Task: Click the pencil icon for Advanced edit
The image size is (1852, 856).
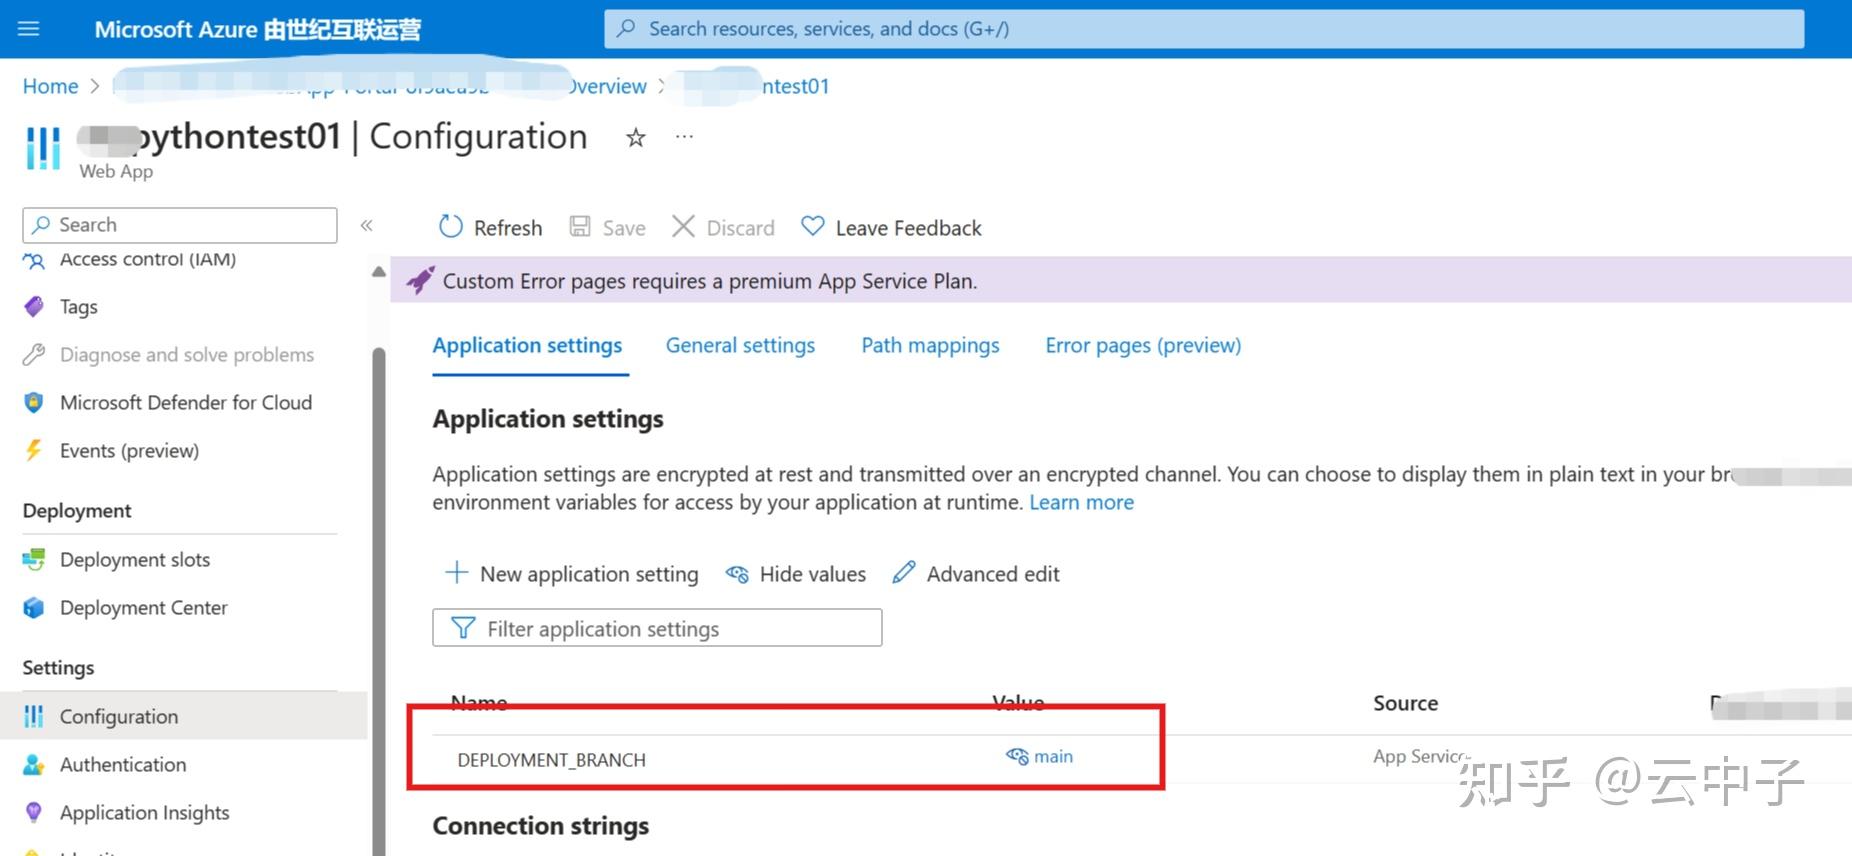Action: (x=904, y=572)
